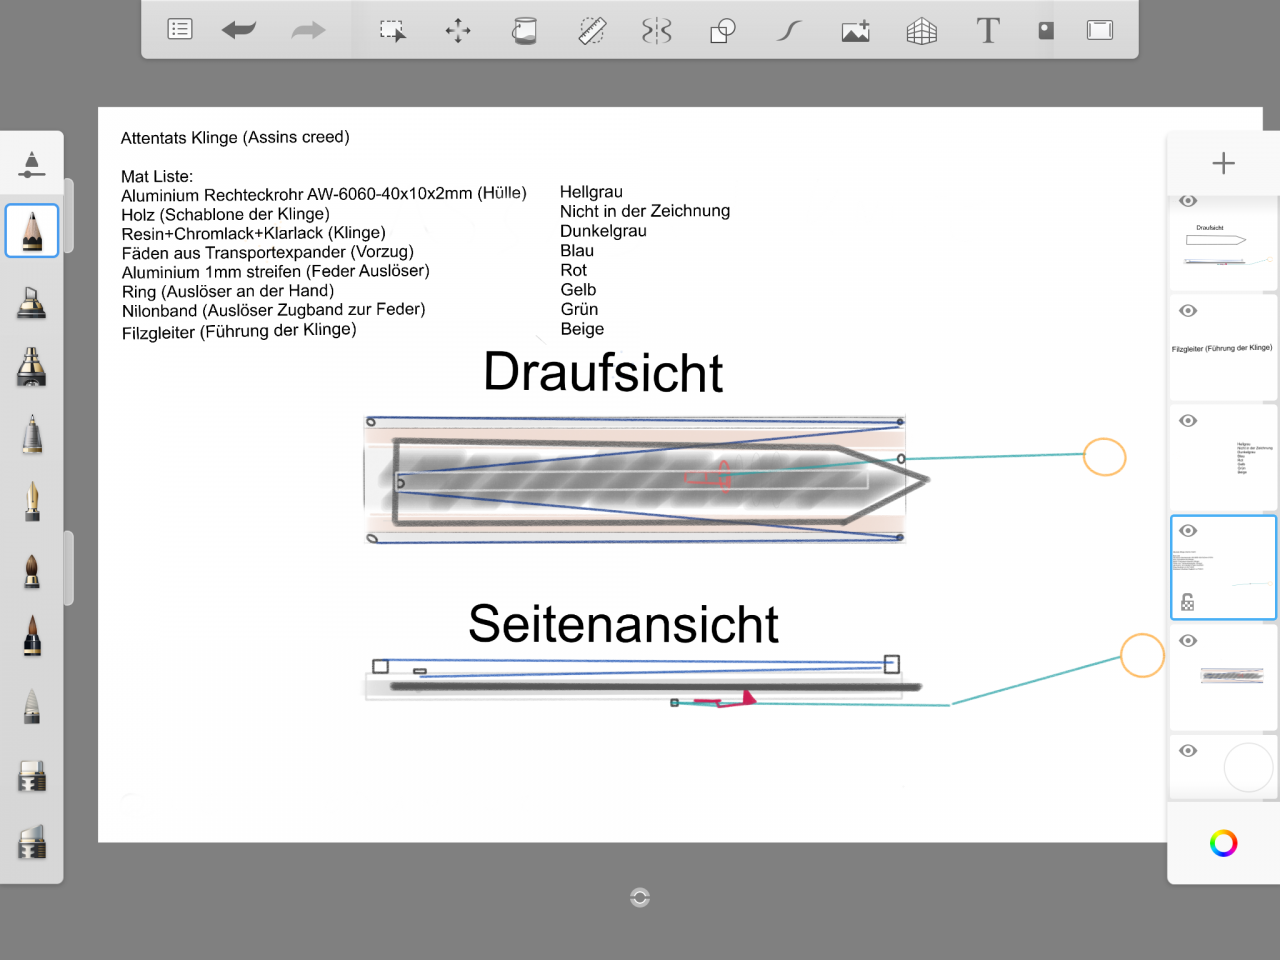1280x960 pixels.
Task: Tap the 'Hellgrau' color note
Action: coord(591,192)
